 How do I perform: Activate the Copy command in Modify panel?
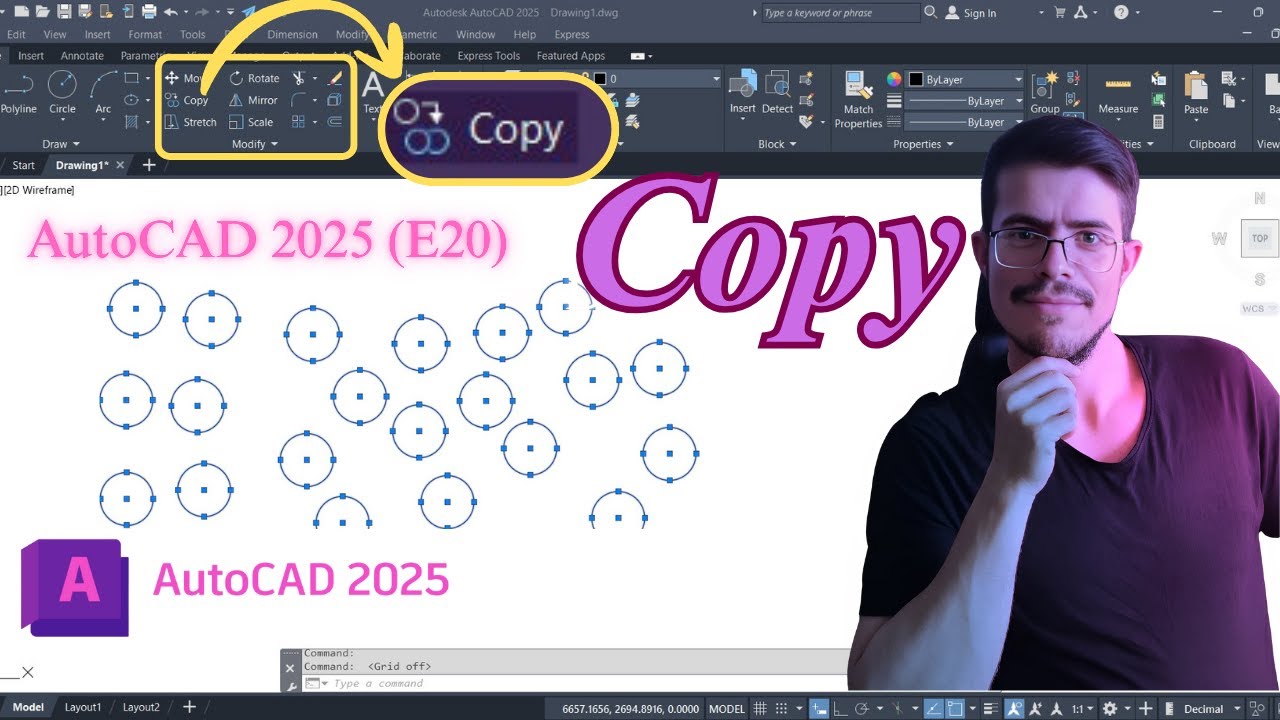(x=186, y=100)
